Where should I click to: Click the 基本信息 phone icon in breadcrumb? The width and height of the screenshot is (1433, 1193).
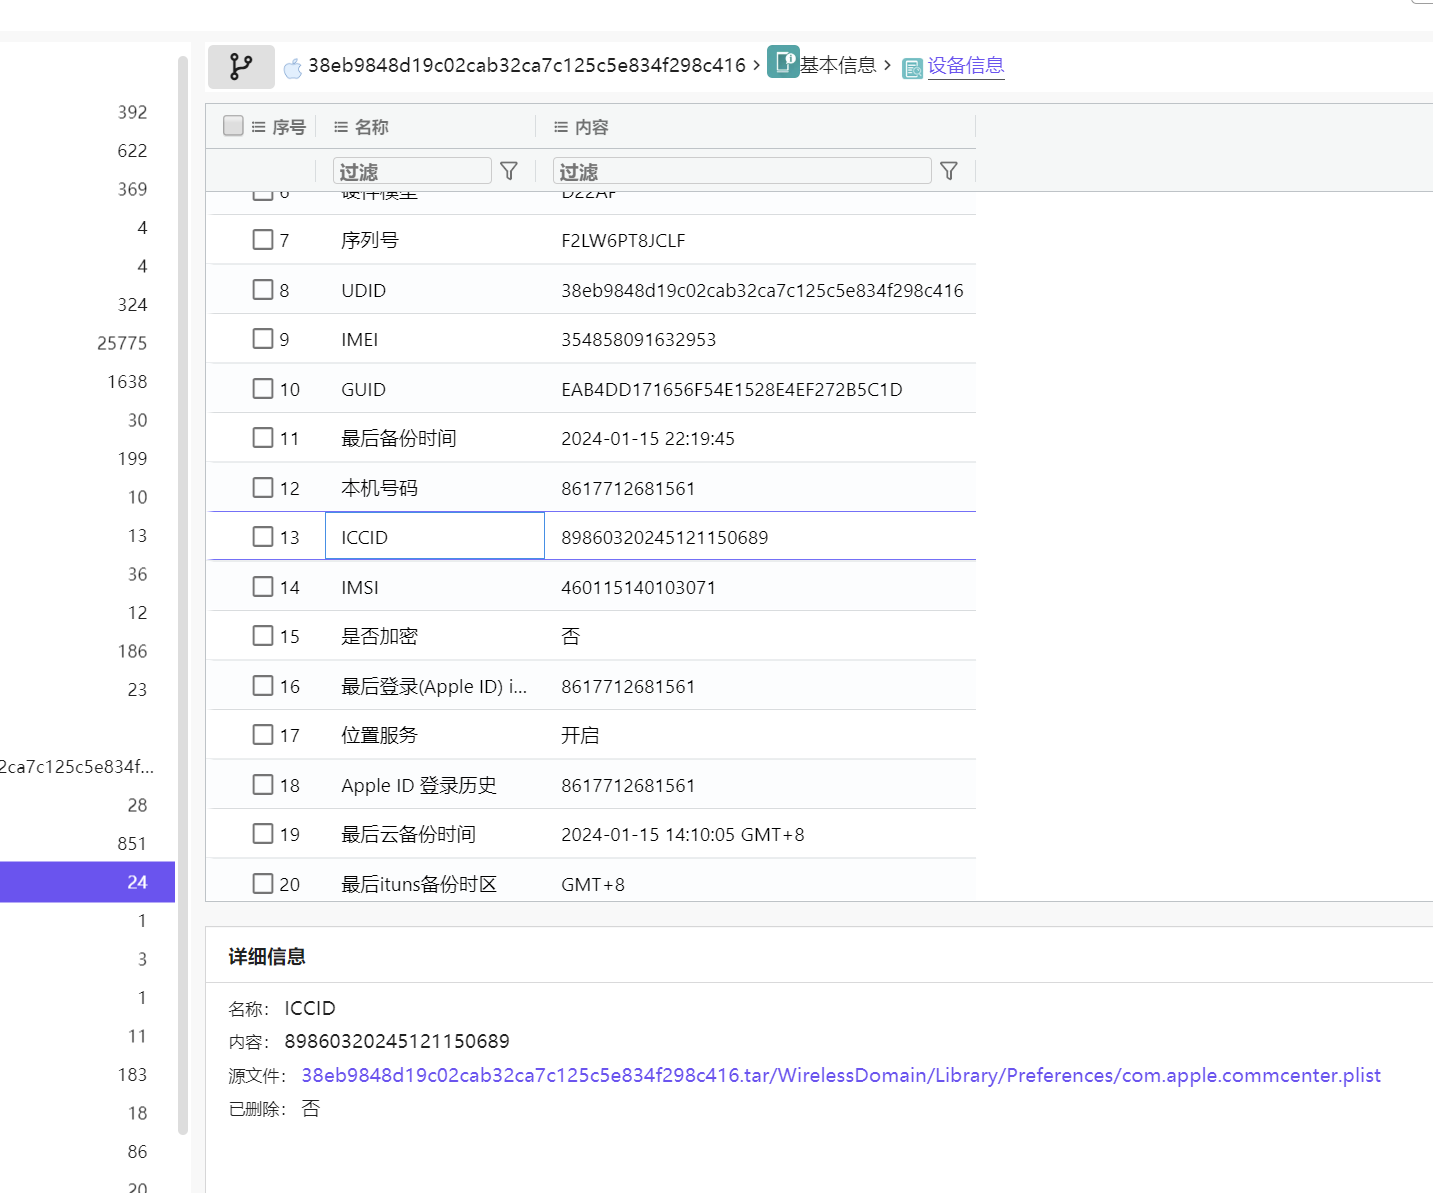(783, 61)
